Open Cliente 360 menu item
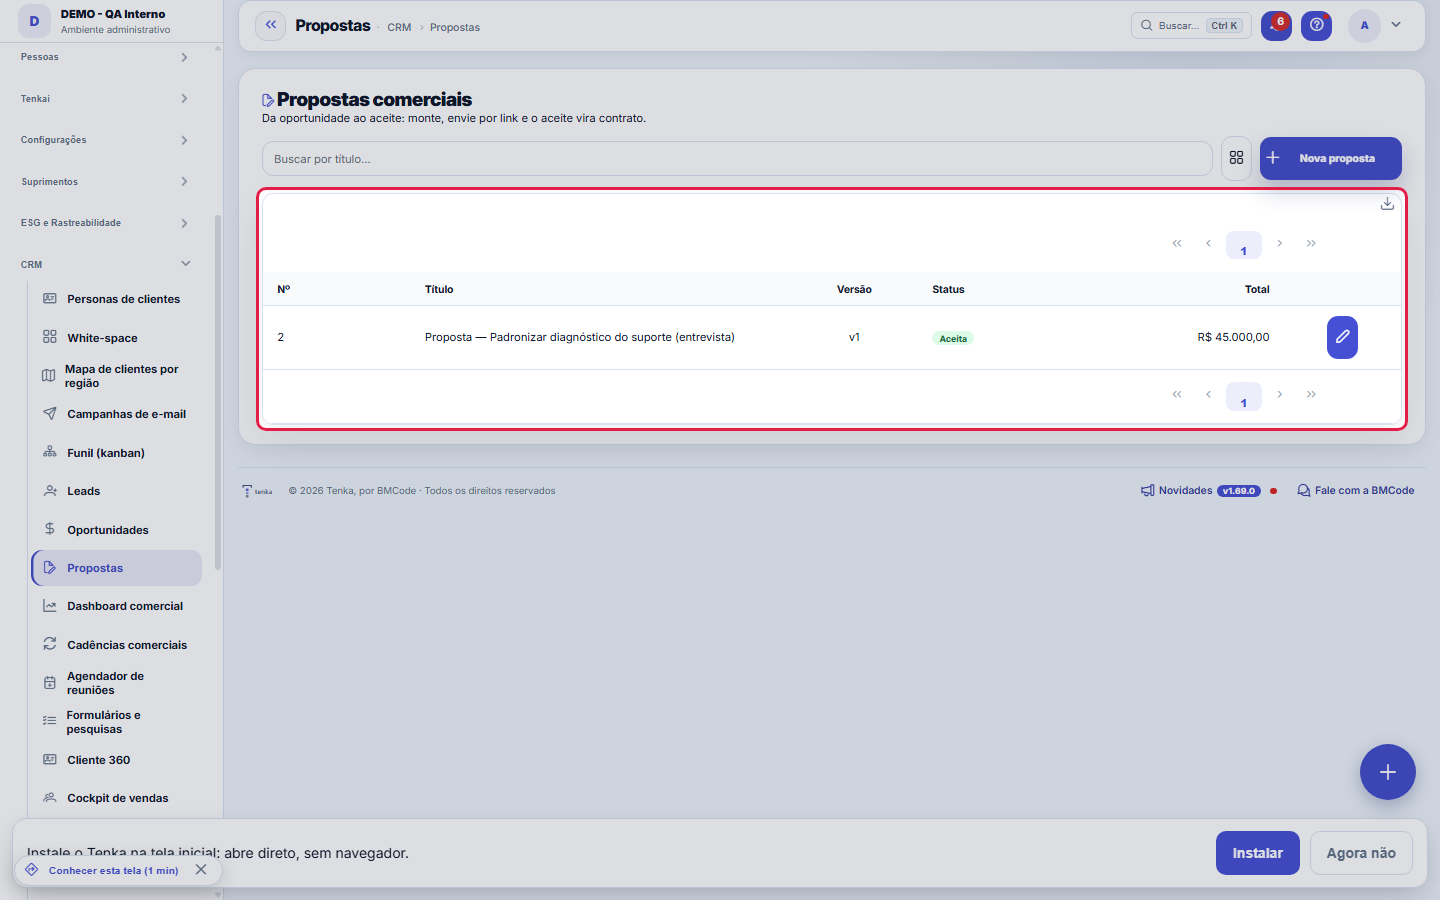Image resolution: width=1440 pixels, height=900 pixels. [x=117, y=760]
